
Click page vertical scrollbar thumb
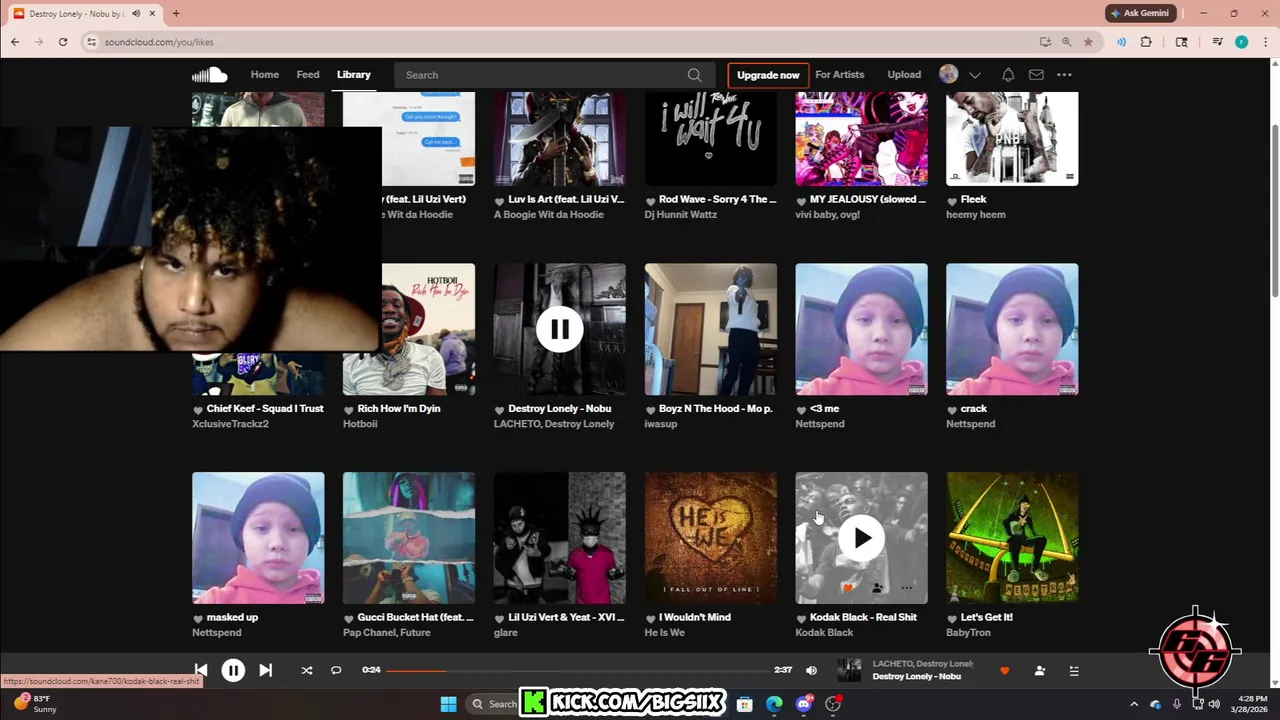pos(1275,210)
